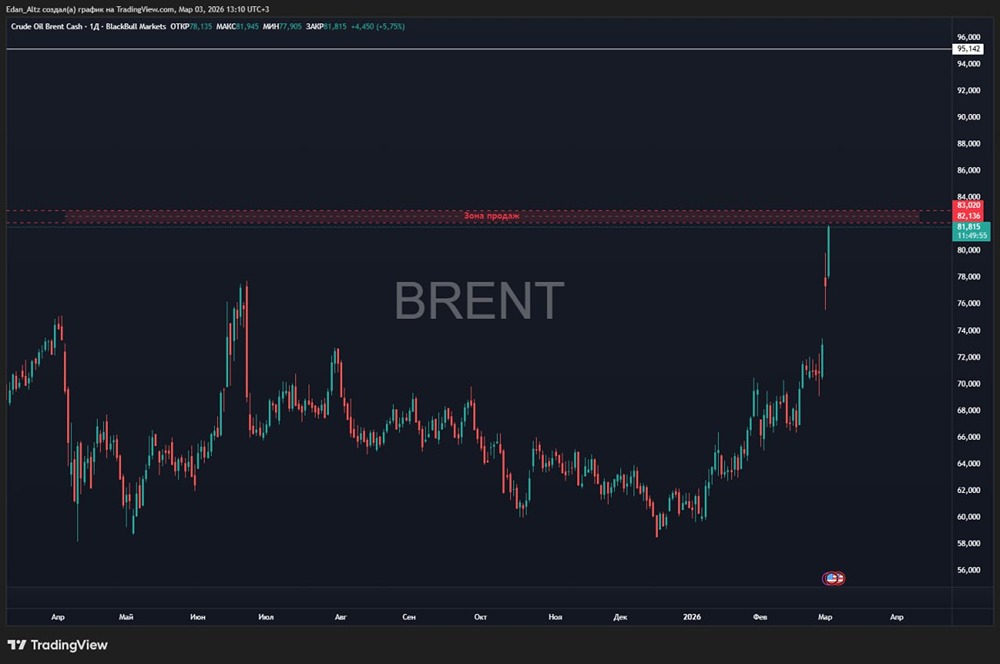Select the Зона продаж zone label
This screenshot has height=664, width=1000.
coord(491,216)
